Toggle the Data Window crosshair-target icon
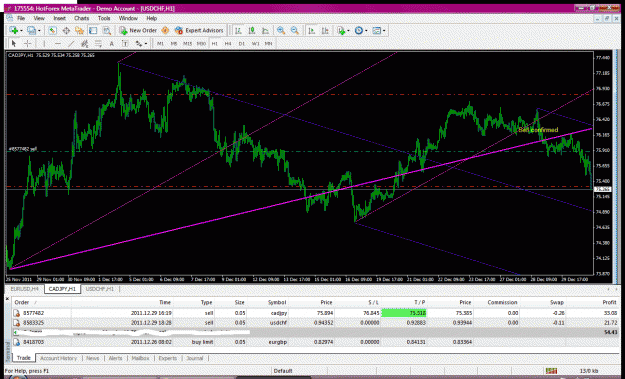 (66, 30)
